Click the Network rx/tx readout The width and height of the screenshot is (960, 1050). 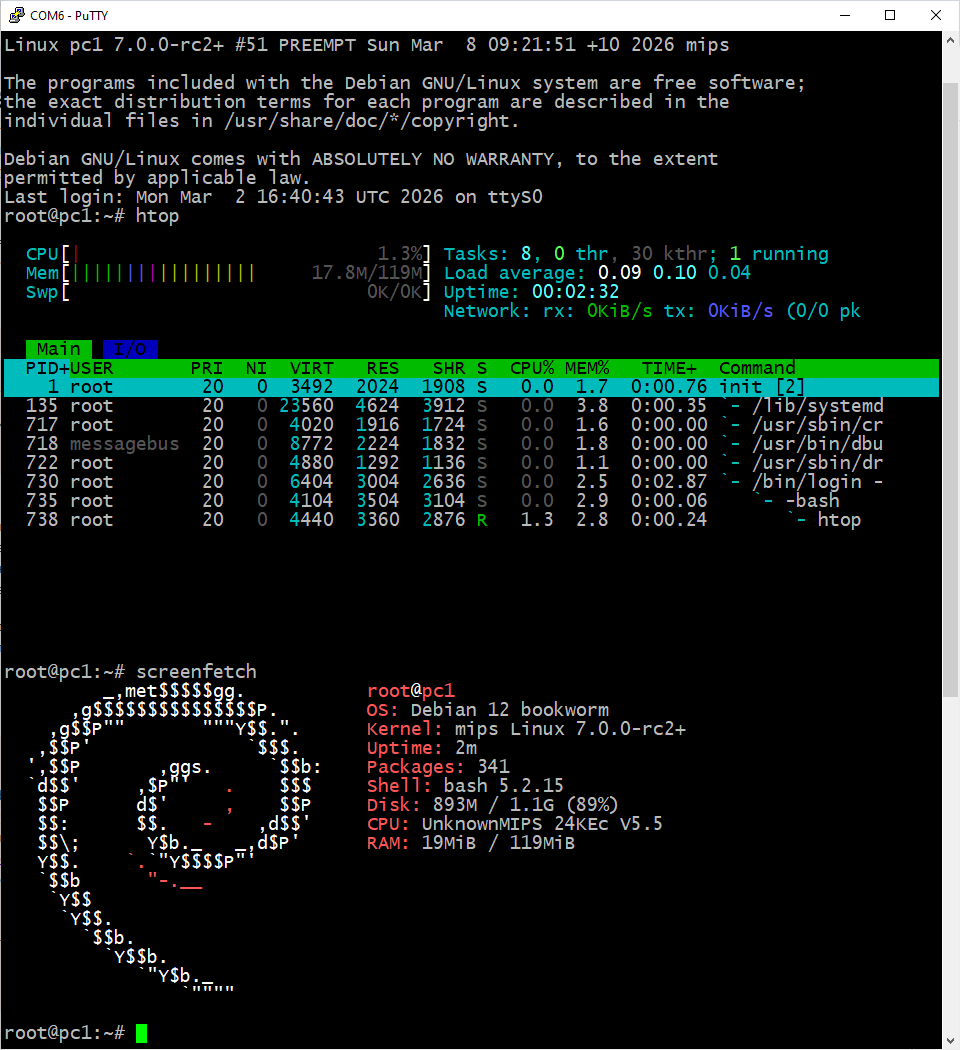click(652, 311)
